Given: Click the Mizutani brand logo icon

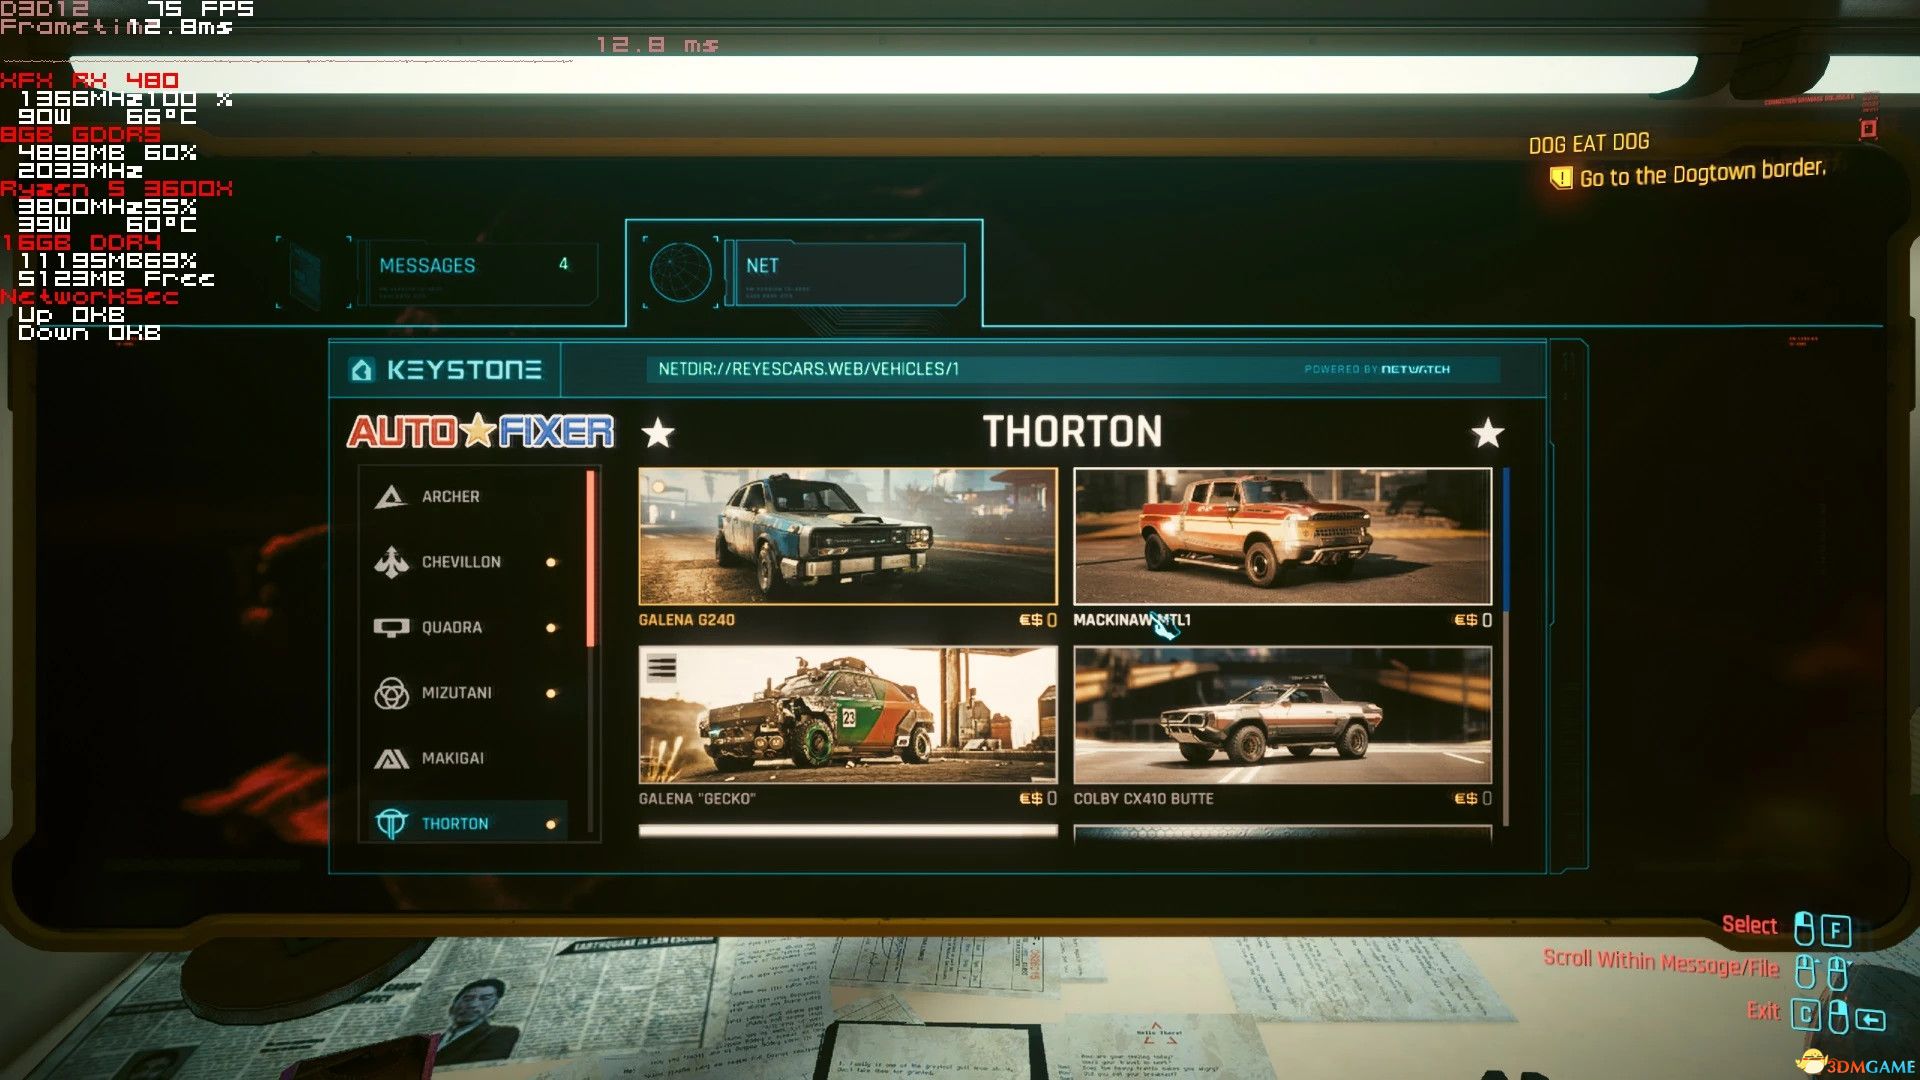Looking at the screenshot, I should [x=391, y=693].
